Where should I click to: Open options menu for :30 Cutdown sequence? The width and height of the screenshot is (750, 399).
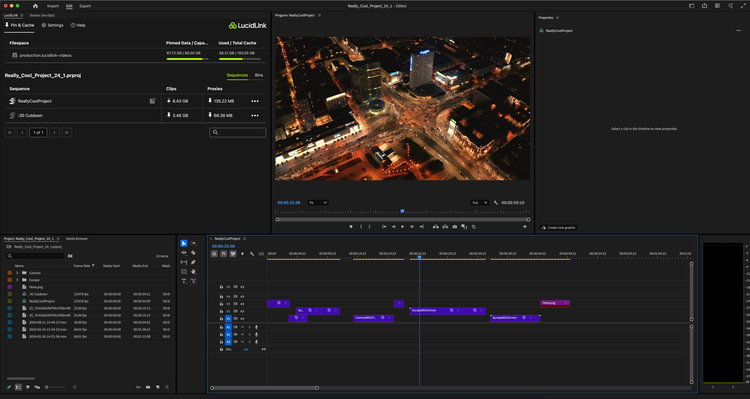pos(255,116)
